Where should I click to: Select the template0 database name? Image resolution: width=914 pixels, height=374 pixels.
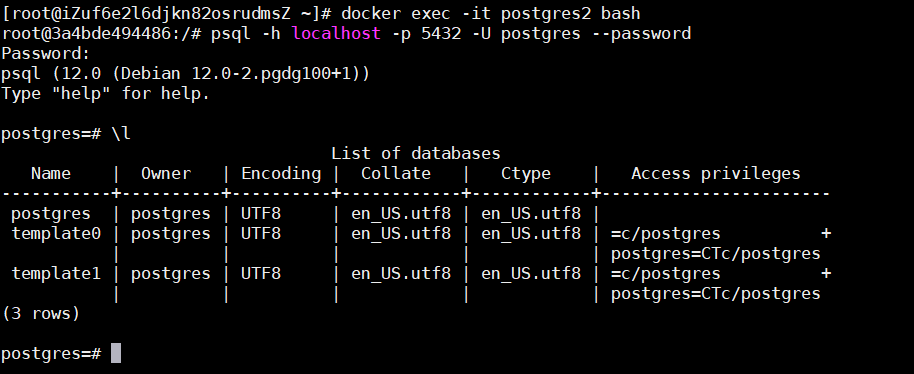(56, 234)
